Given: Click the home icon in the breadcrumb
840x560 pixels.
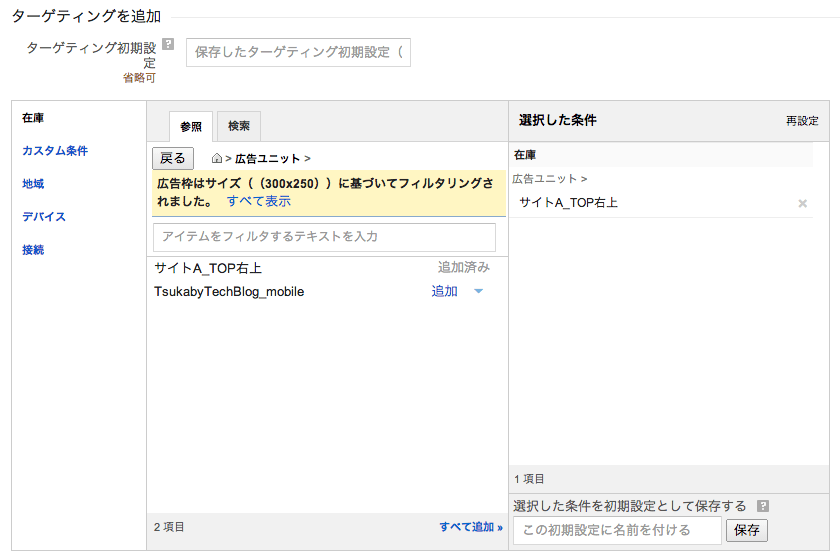Looking at the screenshot, I should [x=216, y=158].
